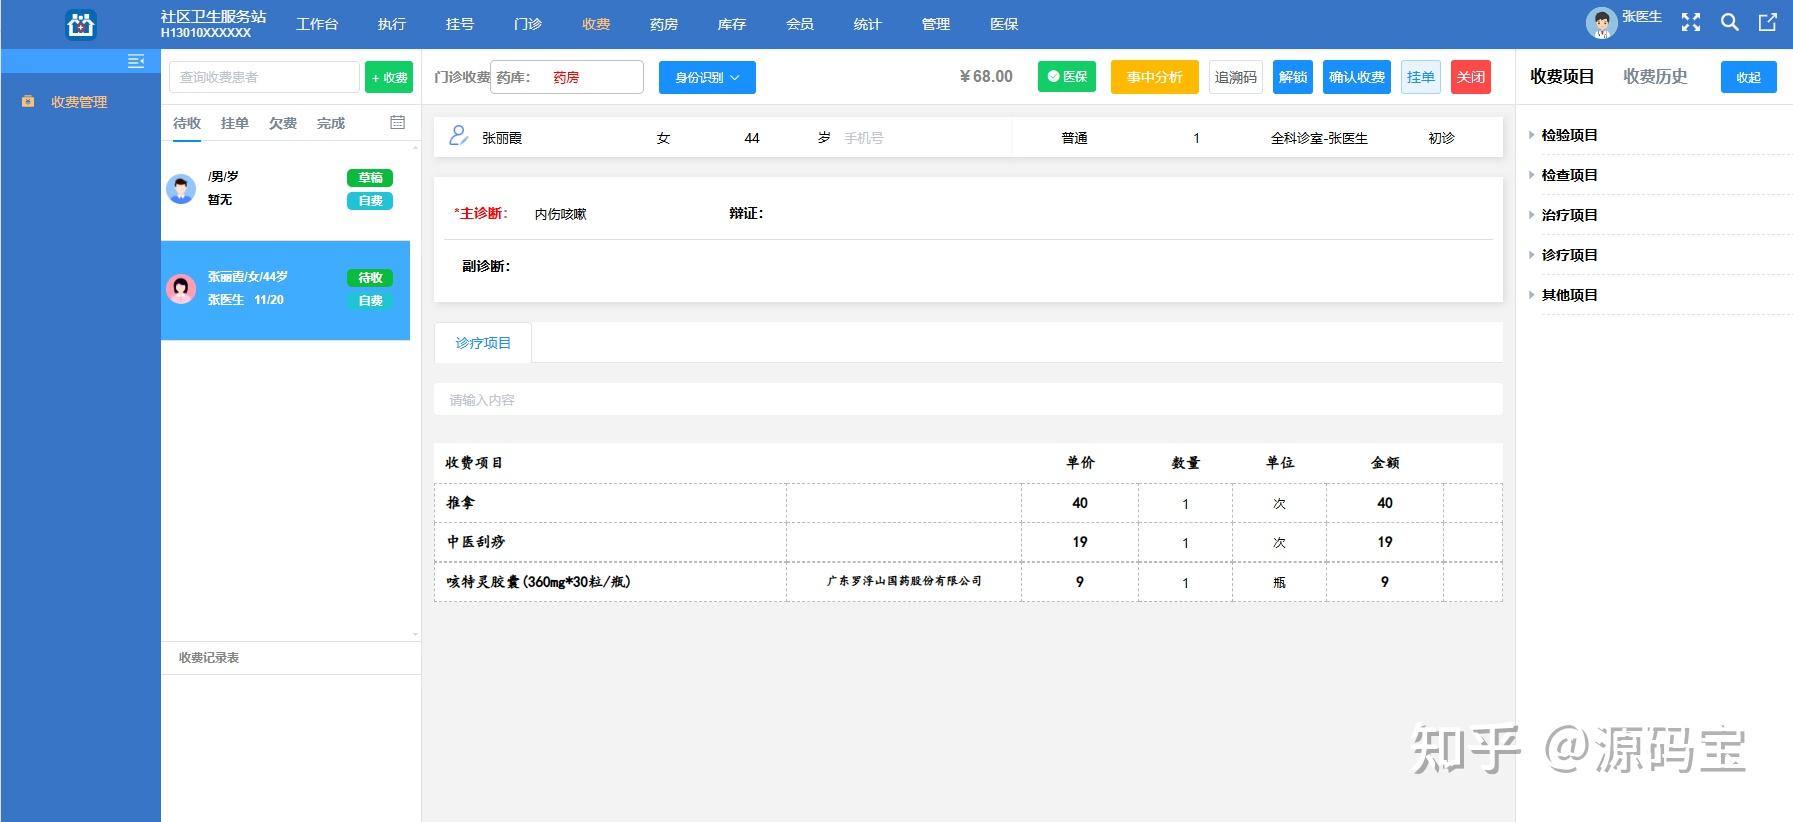Open the search magnifier icon

click(1729, 22)
